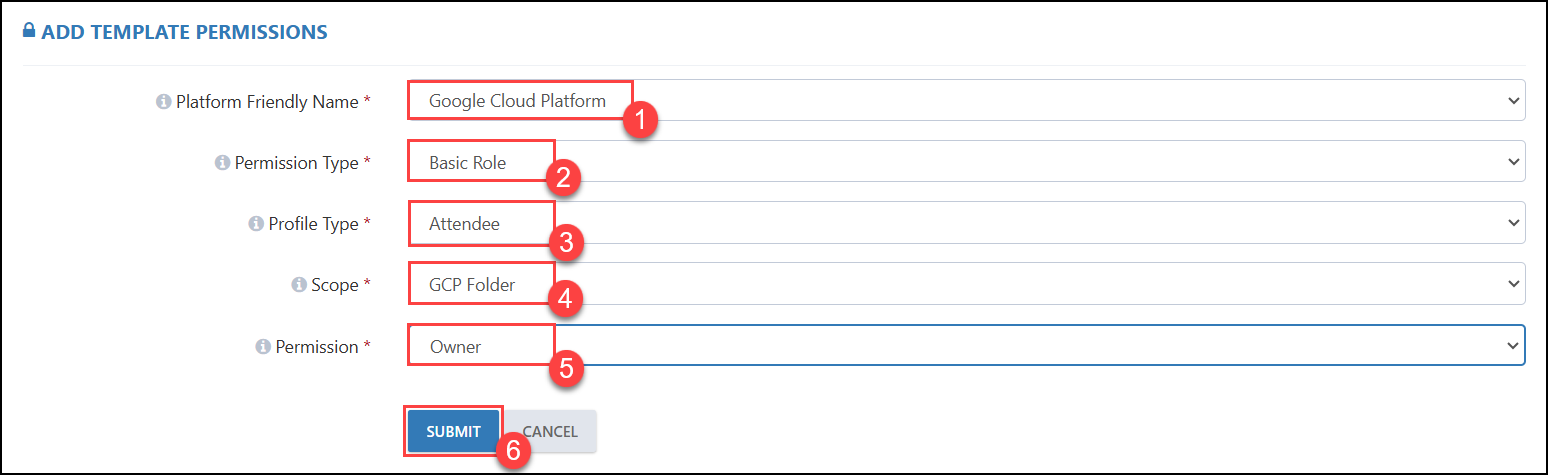Click the Add Template Permissions heading
This screenshot has width=1548, height=475.
tap(184, 32)
